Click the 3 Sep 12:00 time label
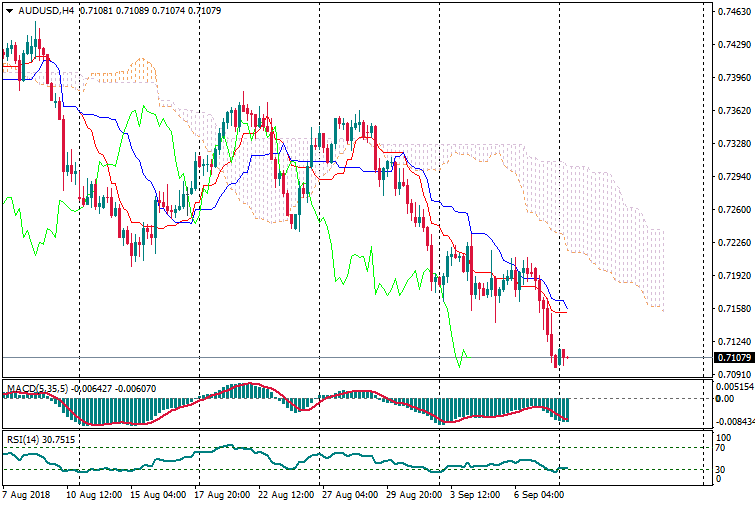 tap(474, 494)
